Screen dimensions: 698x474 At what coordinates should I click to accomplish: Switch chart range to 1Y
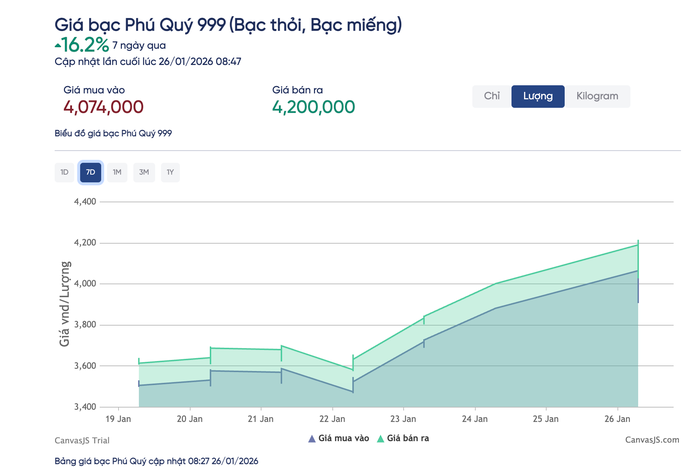pyautogui.click(x=170, y=172)
